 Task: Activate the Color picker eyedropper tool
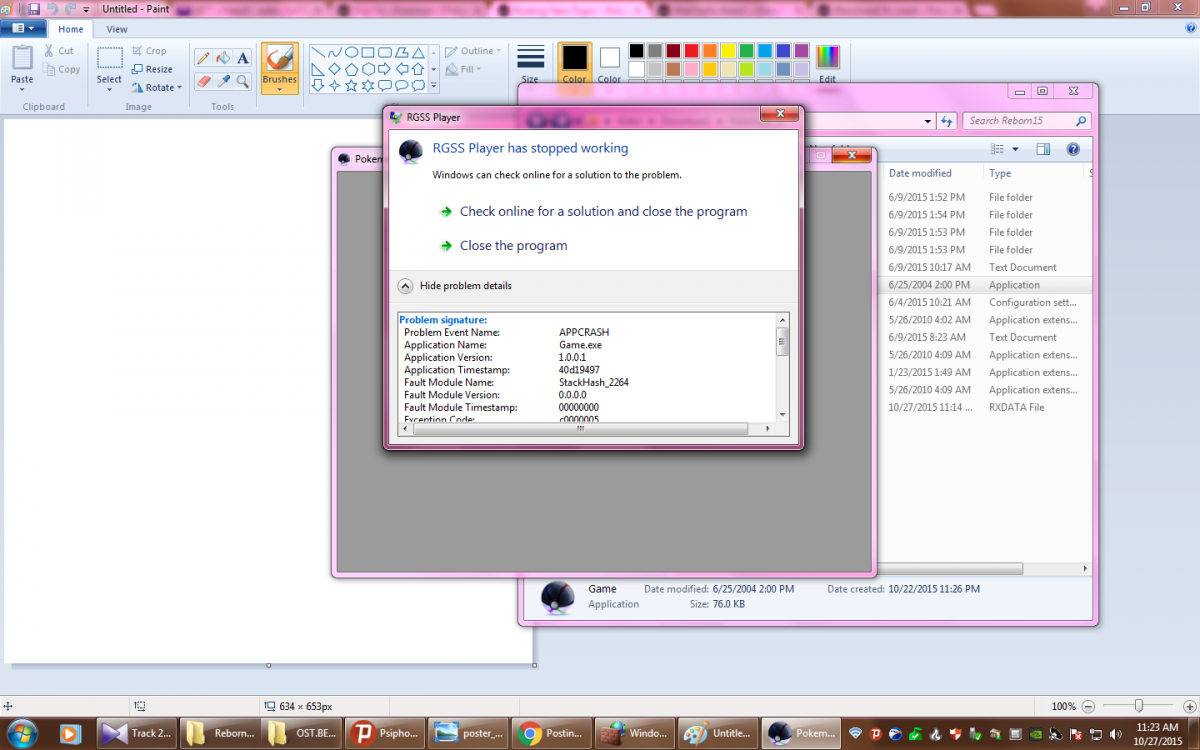point(223,81)
